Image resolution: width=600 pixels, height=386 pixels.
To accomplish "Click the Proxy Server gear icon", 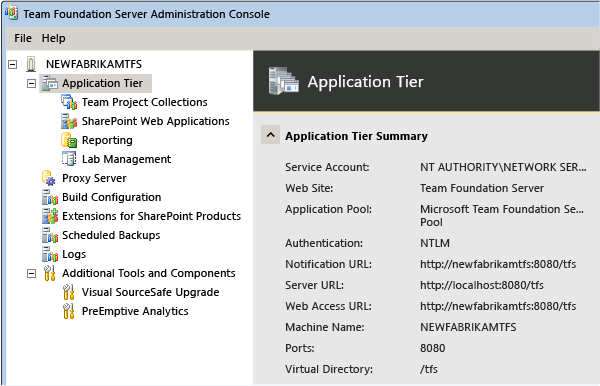I will [49, 178].
